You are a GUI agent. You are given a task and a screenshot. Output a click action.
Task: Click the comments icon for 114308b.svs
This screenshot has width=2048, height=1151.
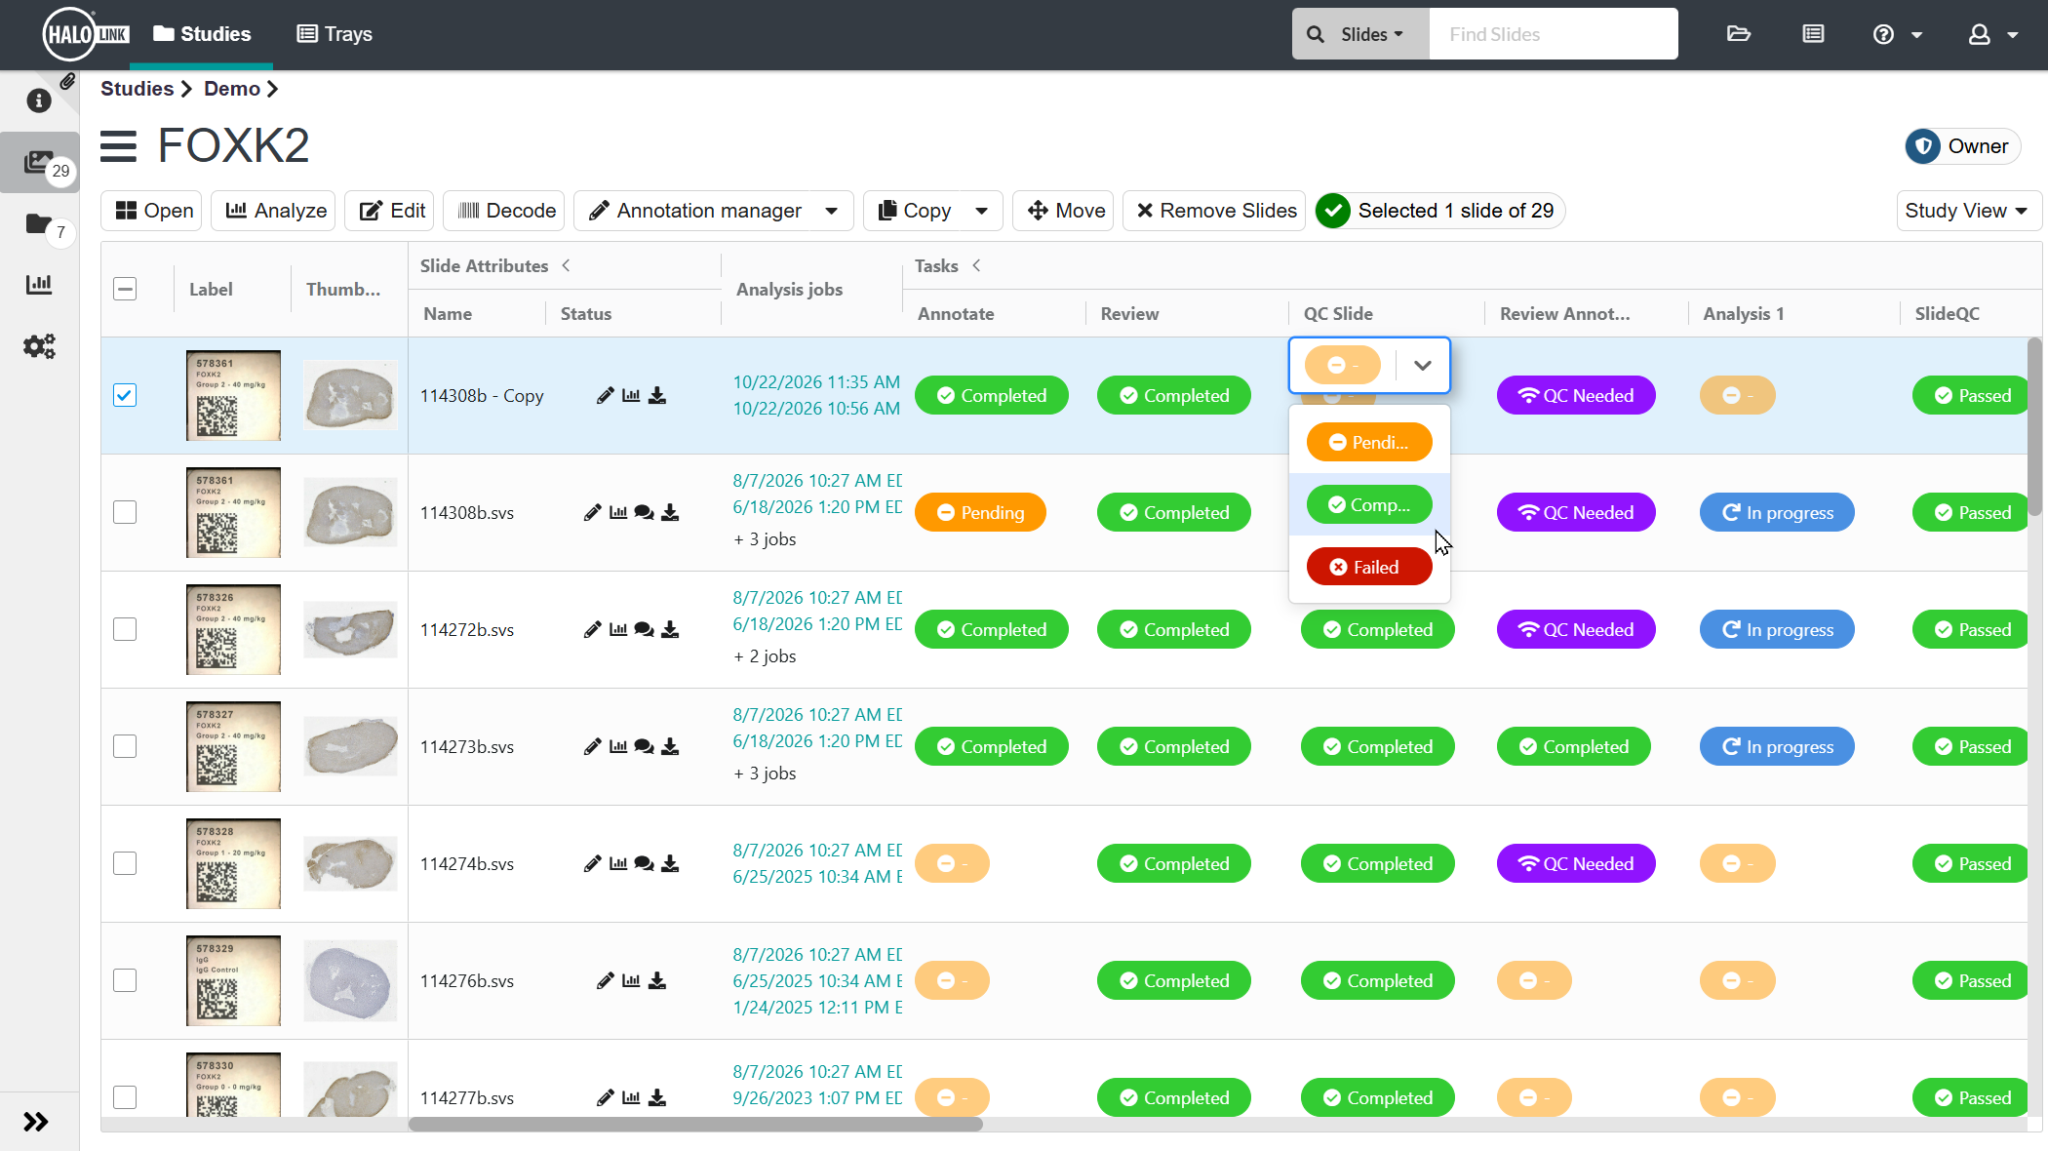(644, 513)
